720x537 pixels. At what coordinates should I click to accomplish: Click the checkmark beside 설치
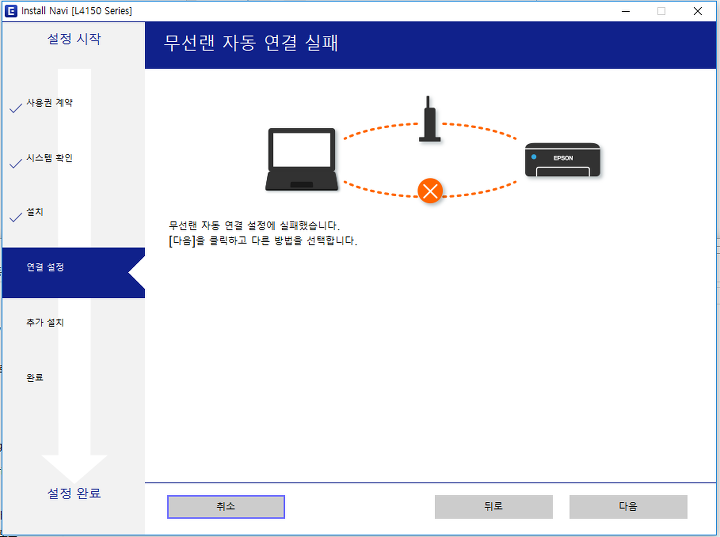[16, 217]
